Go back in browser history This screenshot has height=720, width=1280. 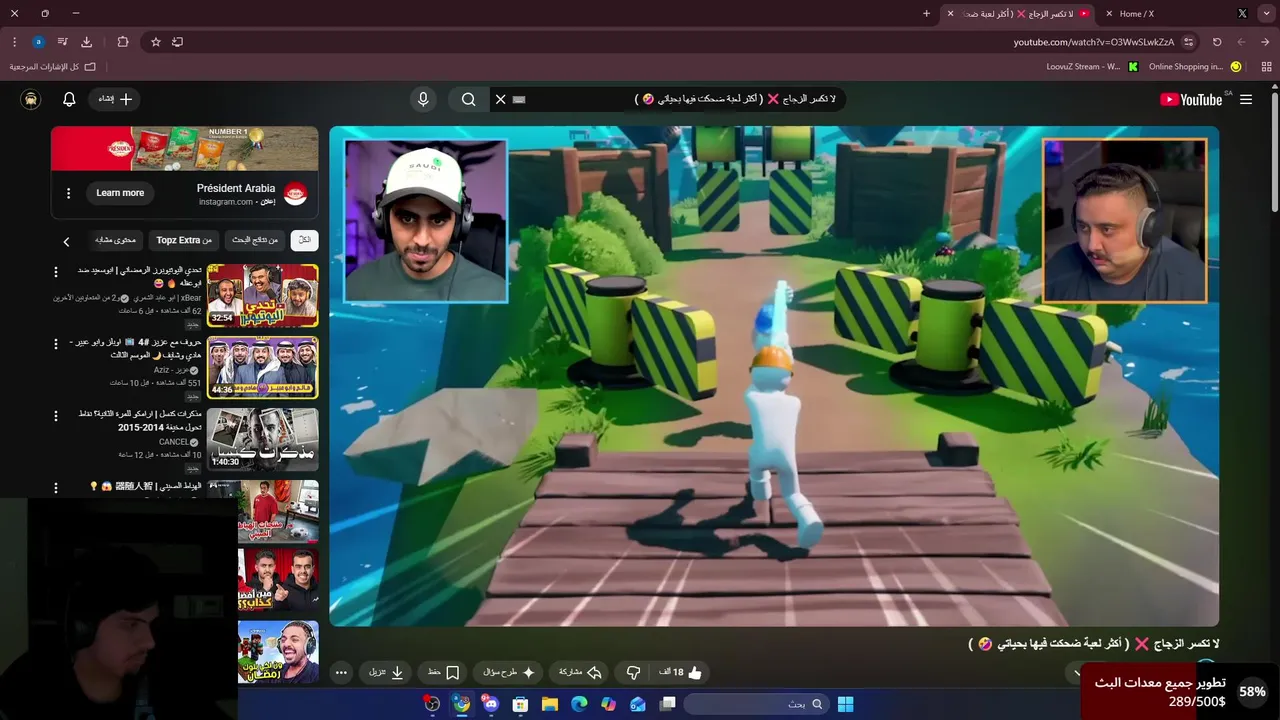[1266, 42]
